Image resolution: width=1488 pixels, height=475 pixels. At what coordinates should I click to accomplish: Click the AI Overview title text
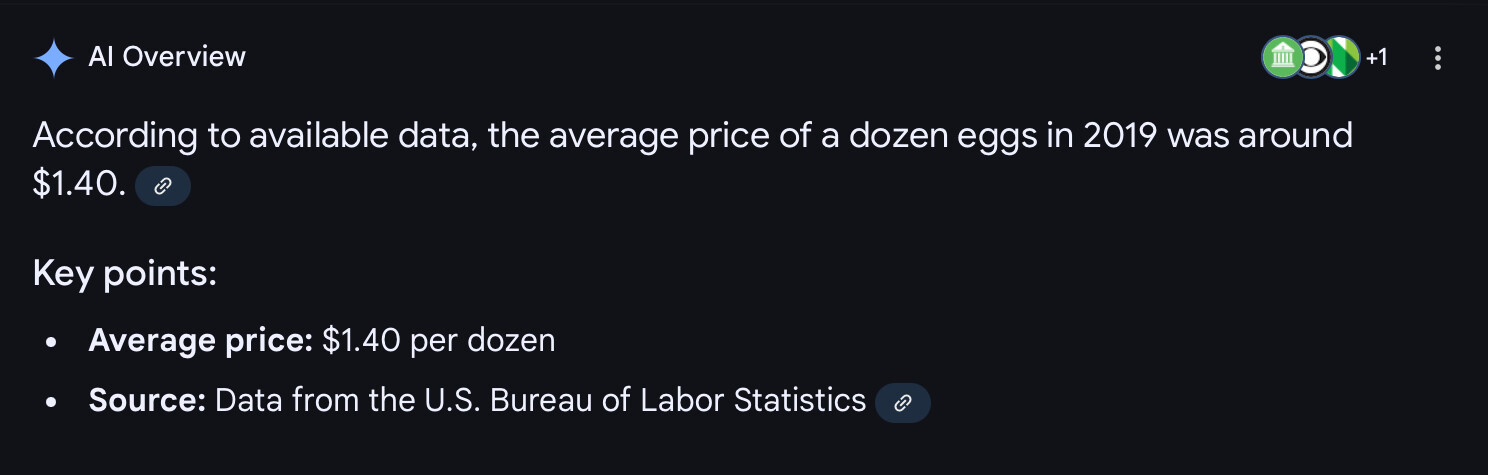167,57
